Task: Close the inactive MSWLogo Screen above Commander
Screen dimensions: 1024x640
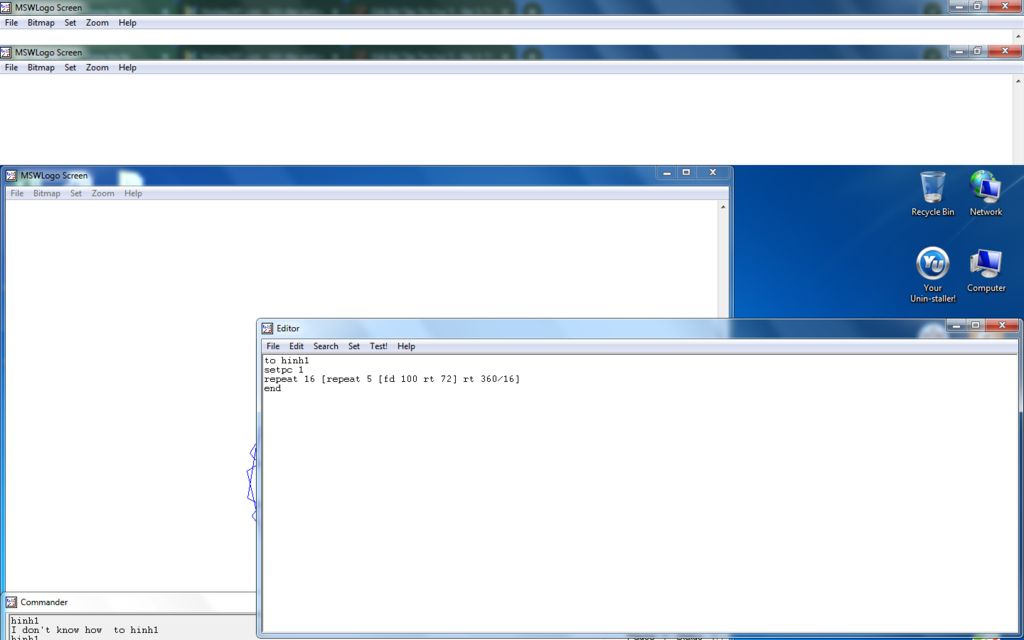Action: coord(712,172)
